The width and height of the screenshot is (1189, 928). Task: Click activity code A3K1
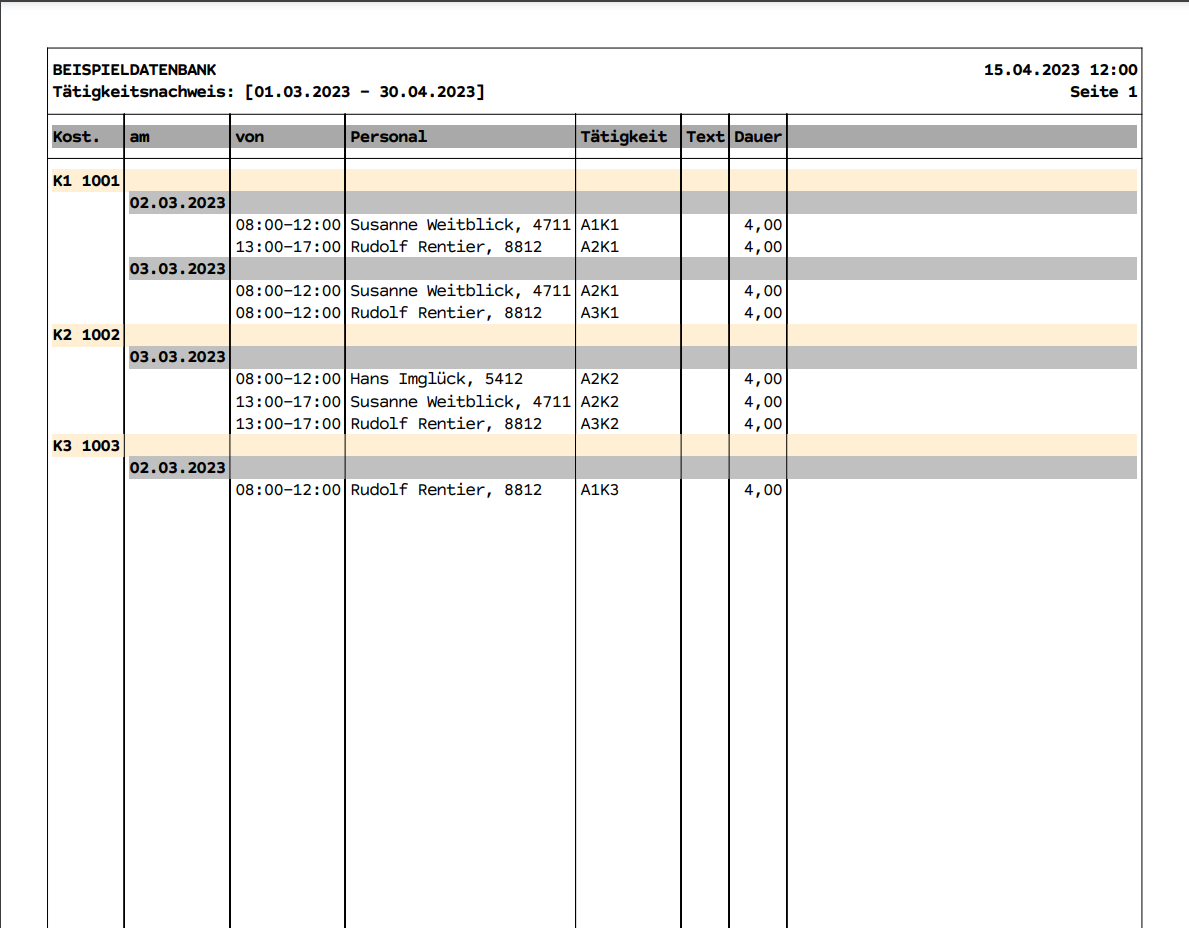600,313
